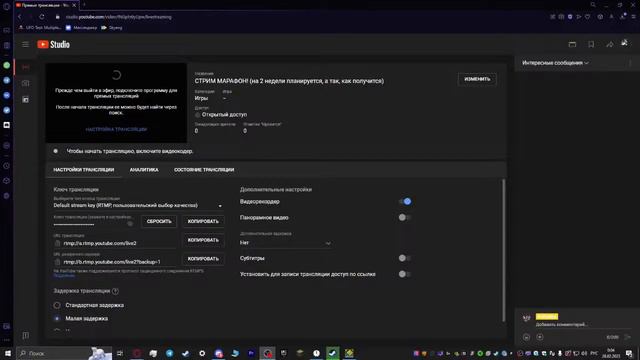Select the Прямые трансляции browser tab

coord(46,5)
